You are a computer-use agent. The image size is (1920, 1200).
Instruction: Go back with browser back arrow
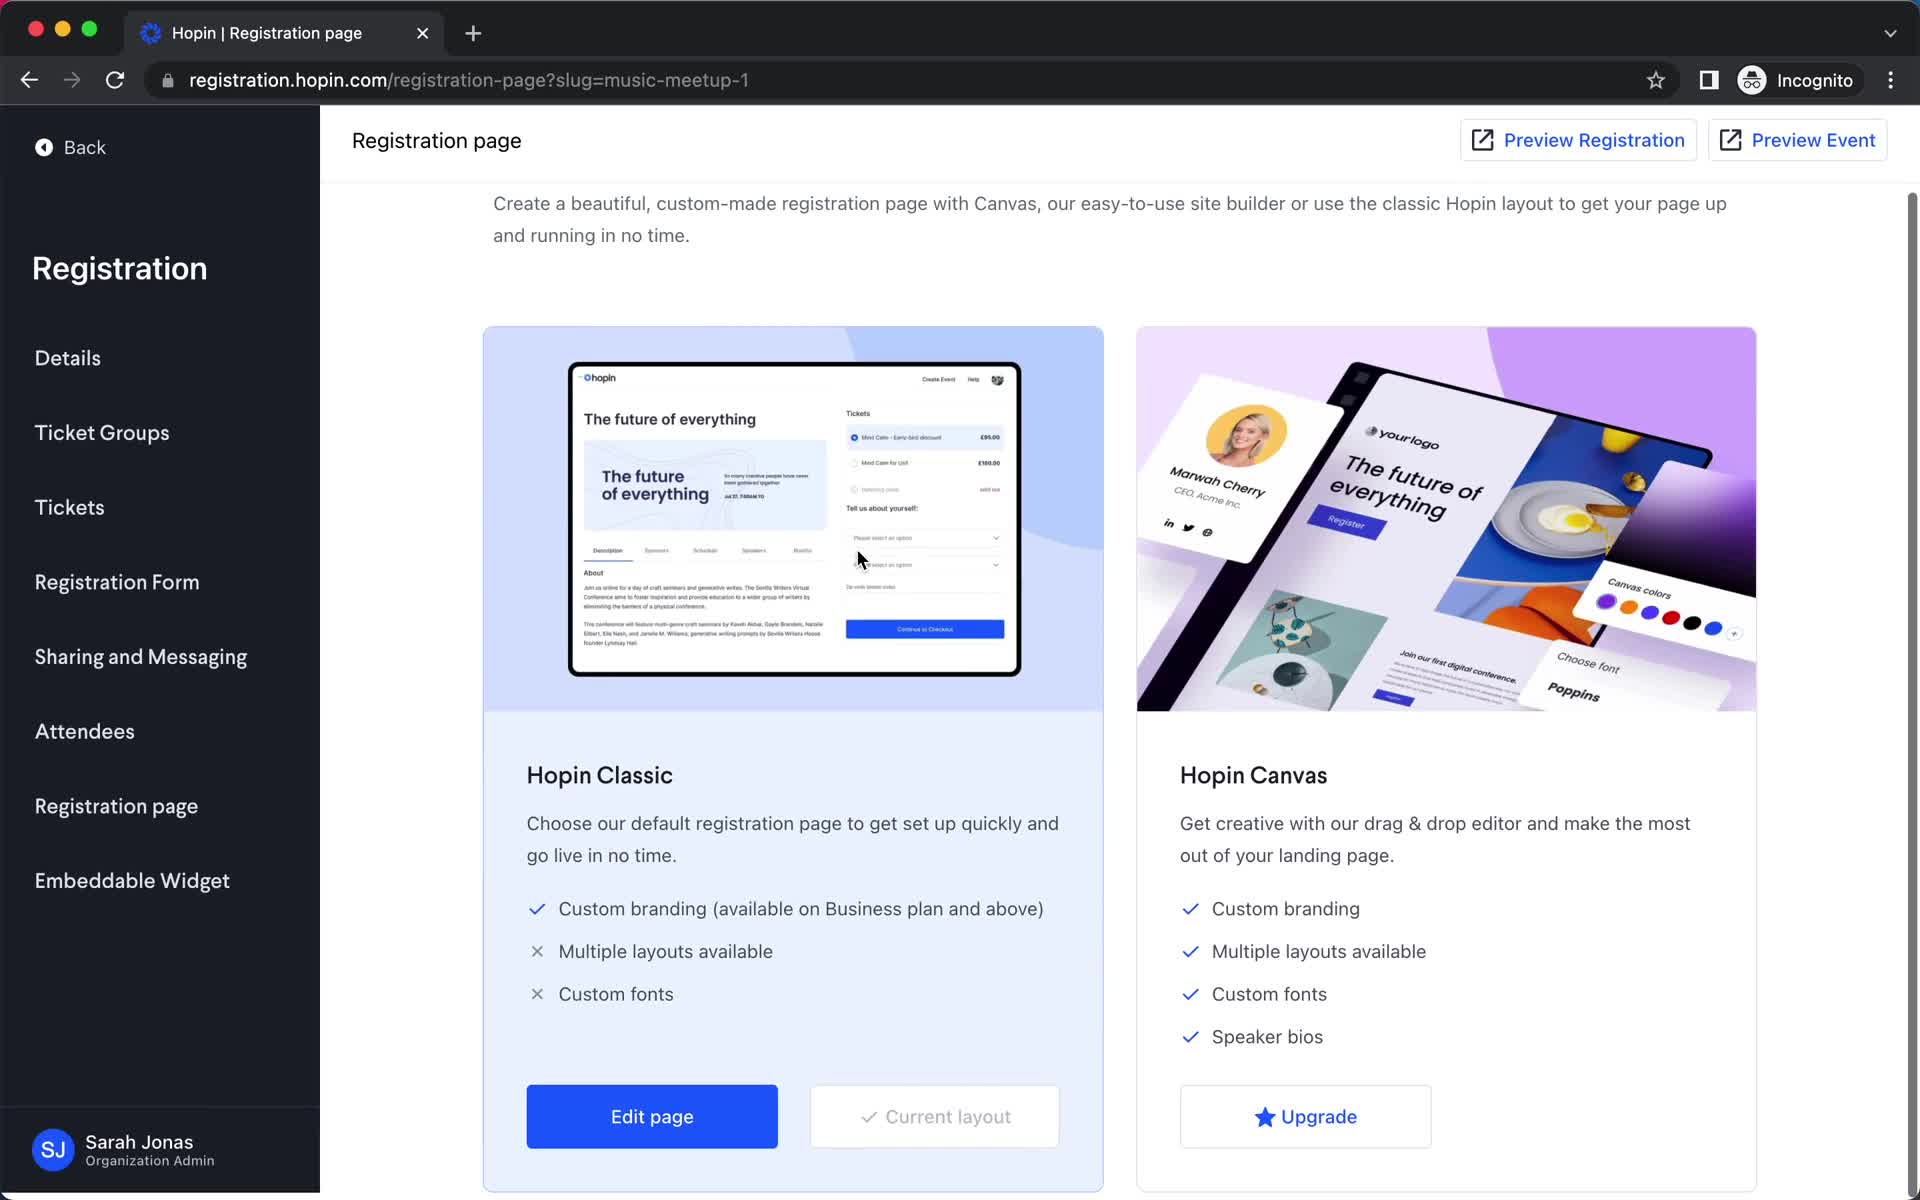tap(29, 80)
